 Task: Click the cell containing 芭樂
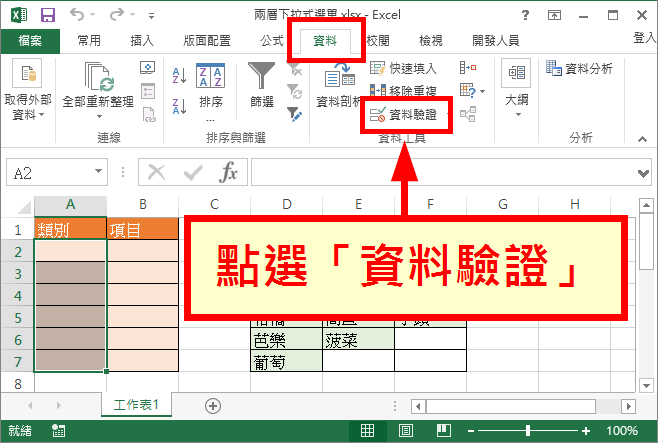286,339
